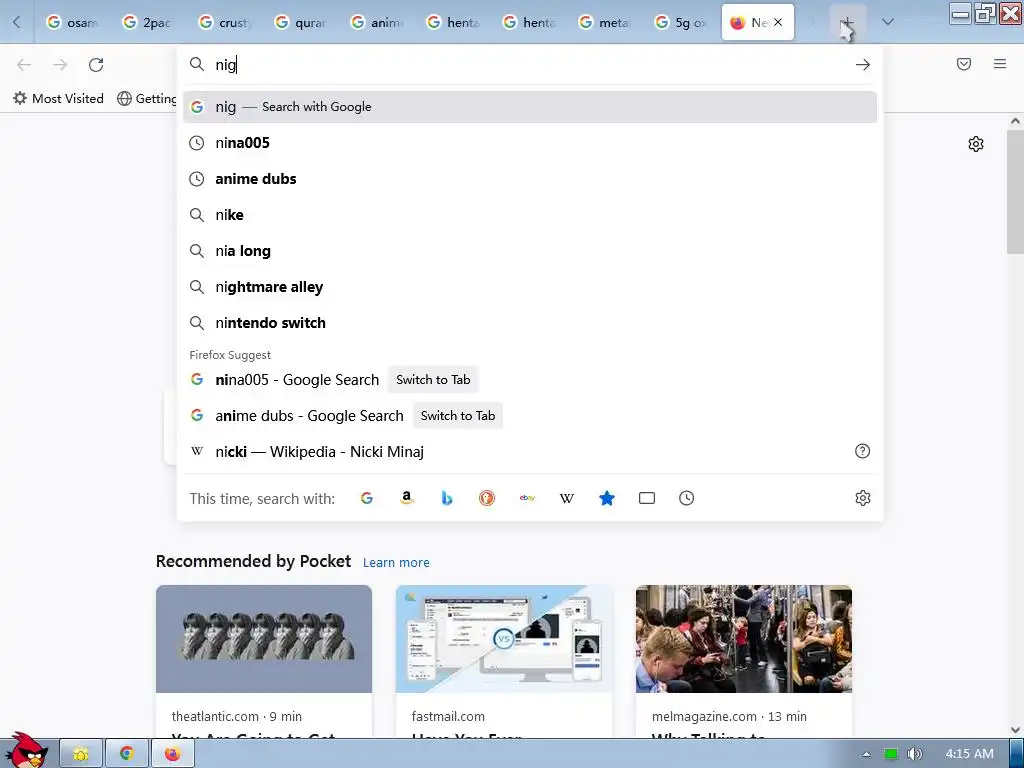Search history with clock icon
1024x768 pixels.
pyautogui.click(x=686, y=498)
